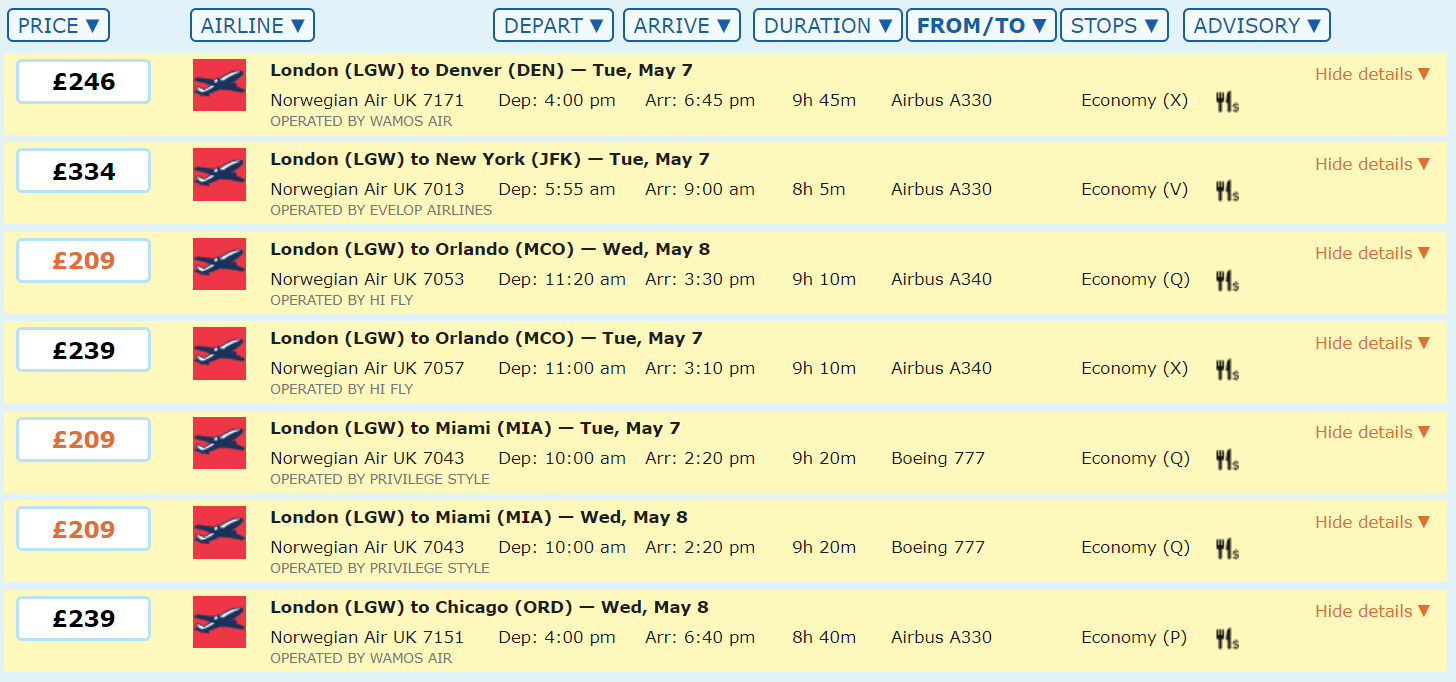
Task: Choose the £209 Orlando Wed, May 8 fare
Action: click(84, 261)
